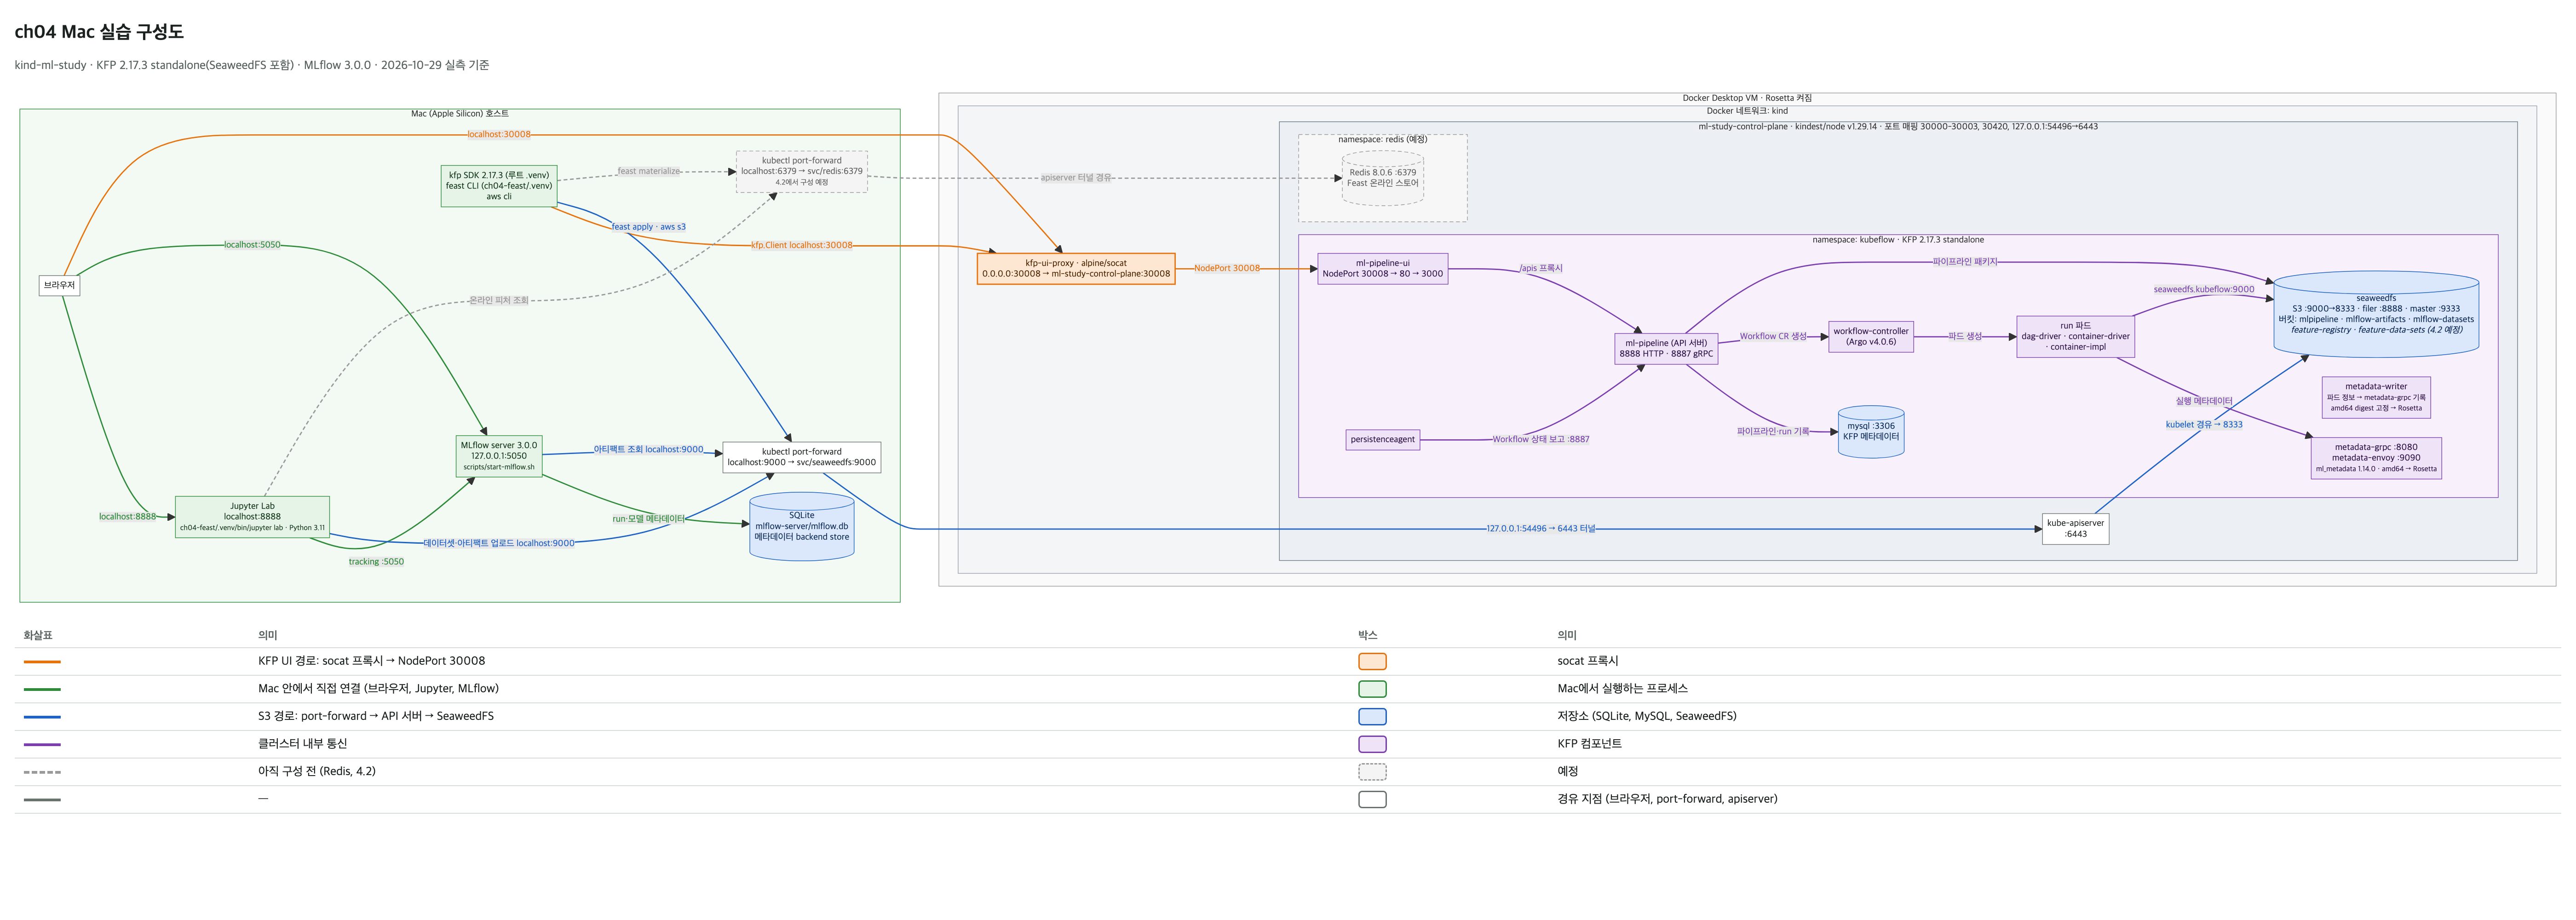Click the kfp-ui-proxy alpine/socat box
This screenshot has width=2576, height=920.
(x=1076, y=268)
